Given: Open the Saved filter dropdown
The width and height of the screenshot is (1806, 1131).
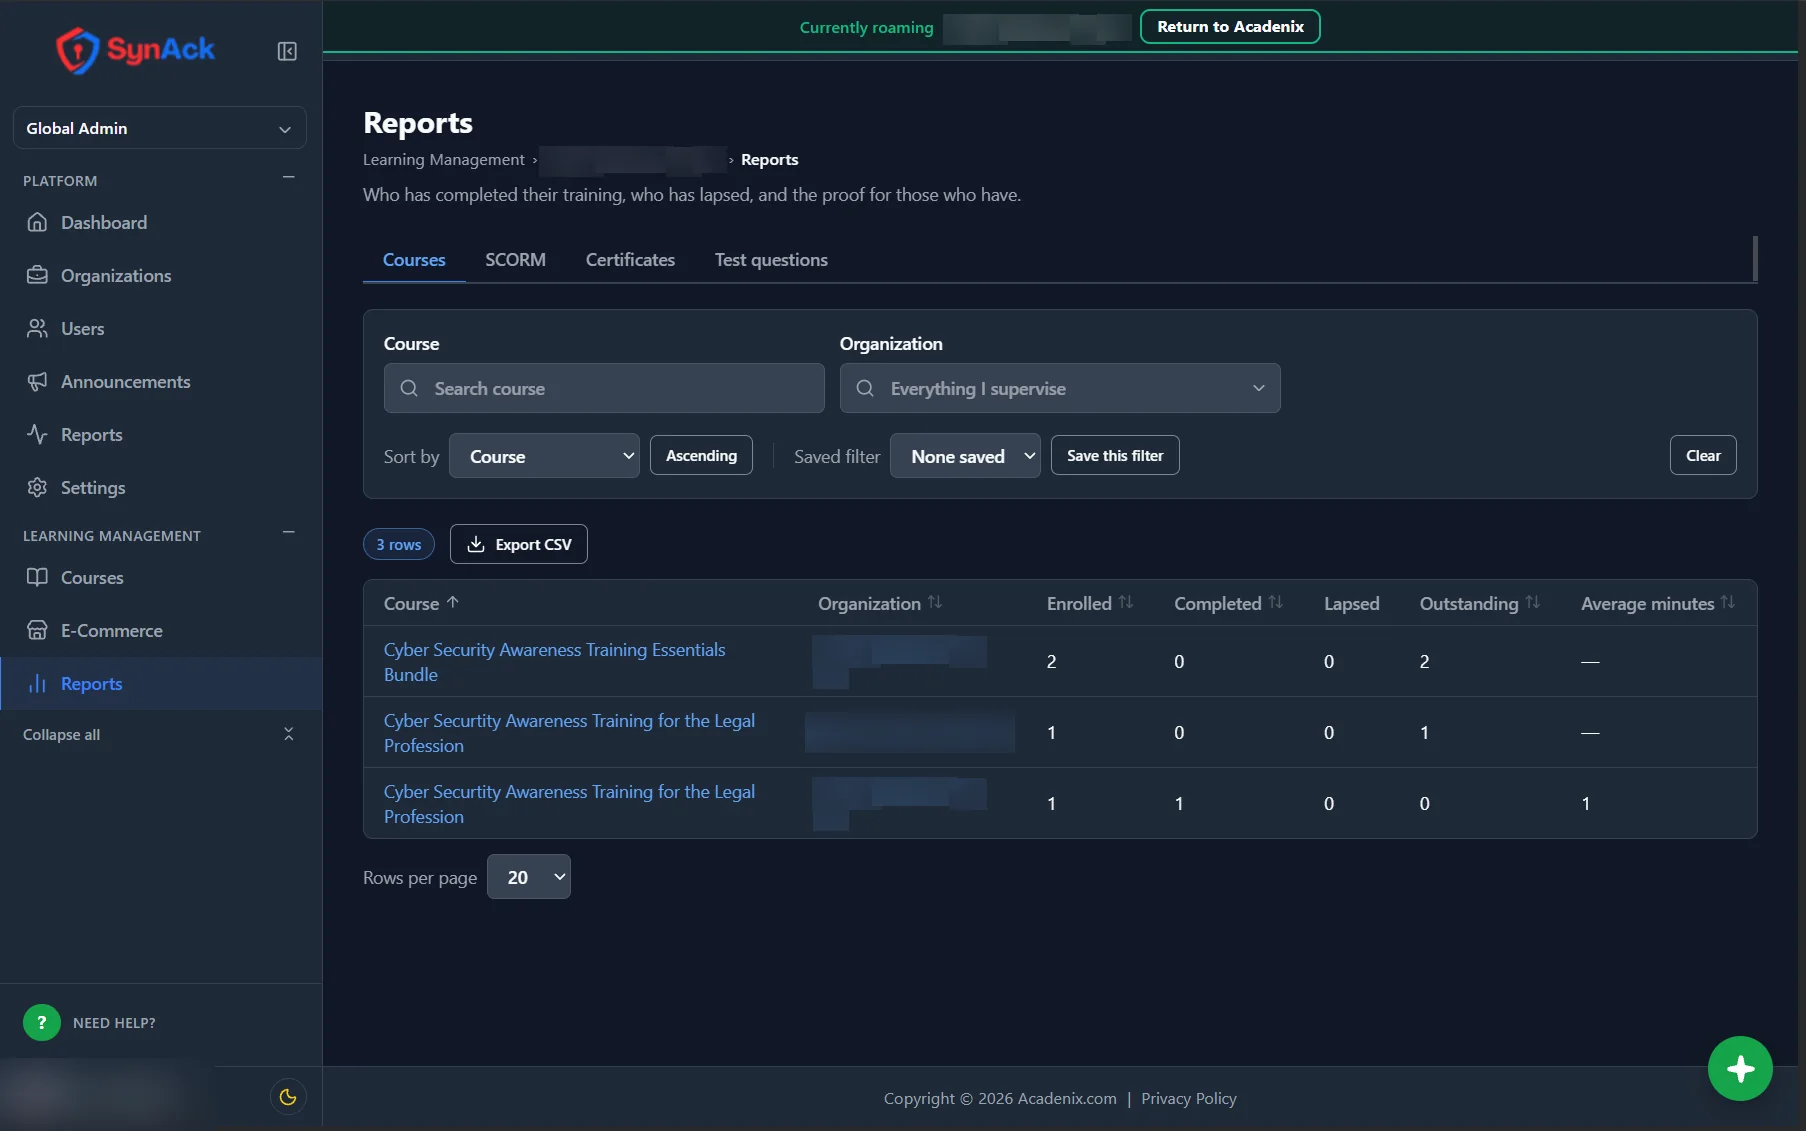Looking at the screenshot, I should [965, 456].
